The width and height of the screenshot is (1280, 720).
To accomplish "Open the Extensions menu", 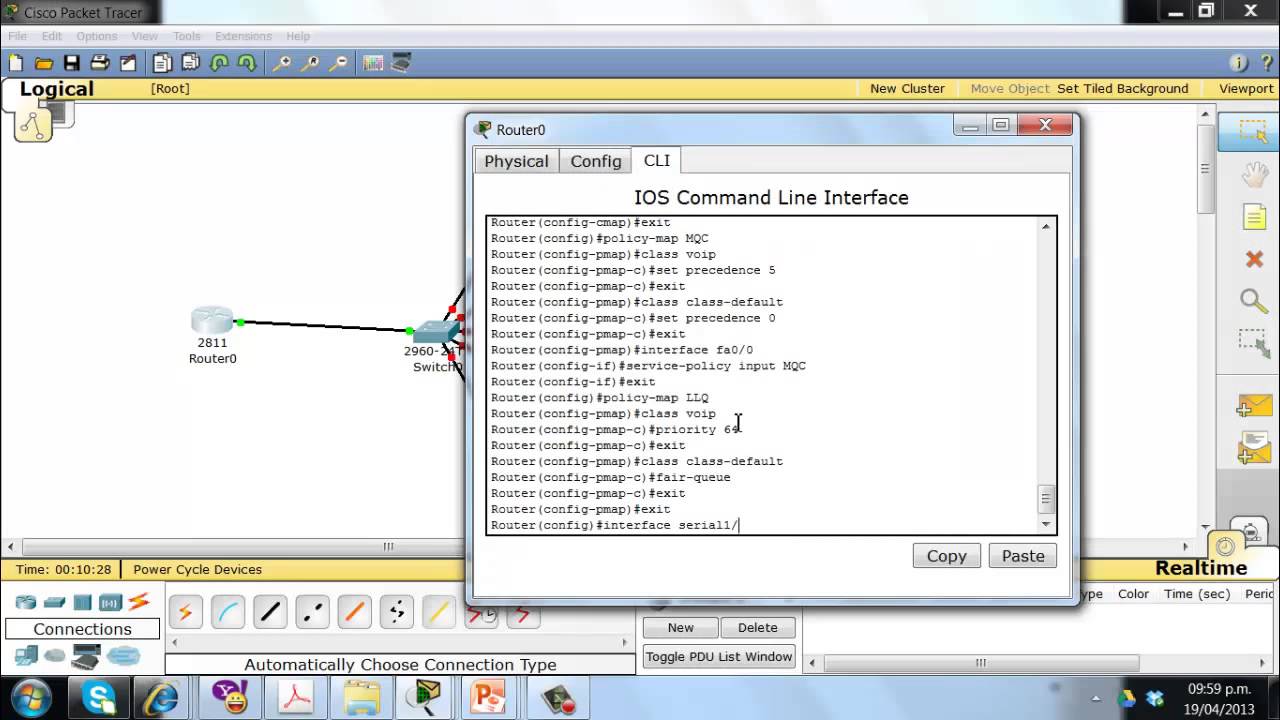I will (243, 36).
